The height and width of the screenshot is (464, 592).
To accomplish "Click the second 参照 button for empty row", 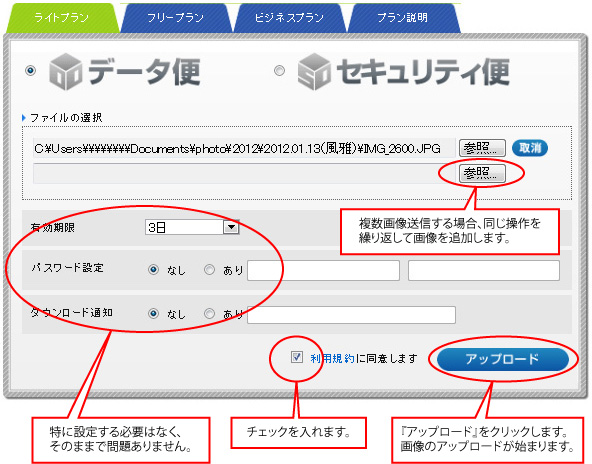I will click(482, 174).
